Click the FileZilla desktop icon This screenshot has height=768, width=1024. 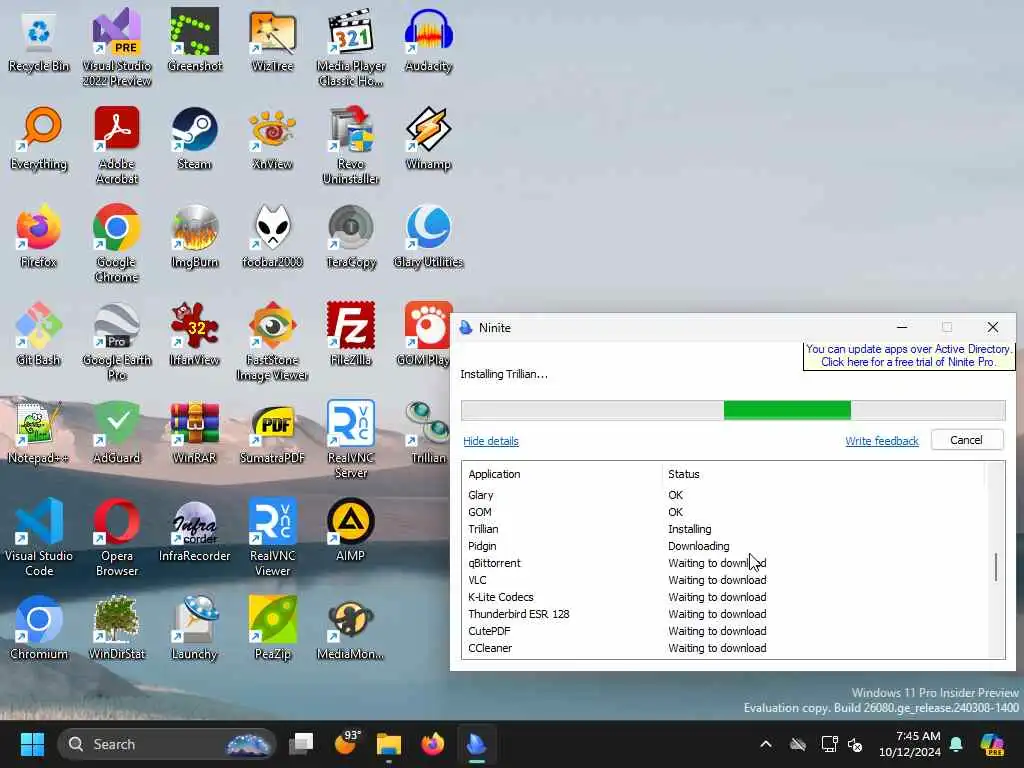click(x=351, y=334)
